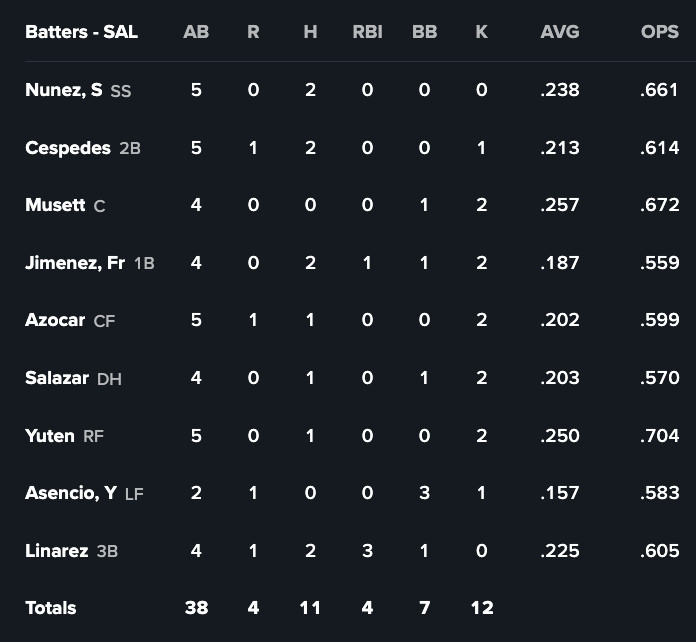Screen dimensions: 696x642
Task: Click the AB column header
Action: coord(196,32)
